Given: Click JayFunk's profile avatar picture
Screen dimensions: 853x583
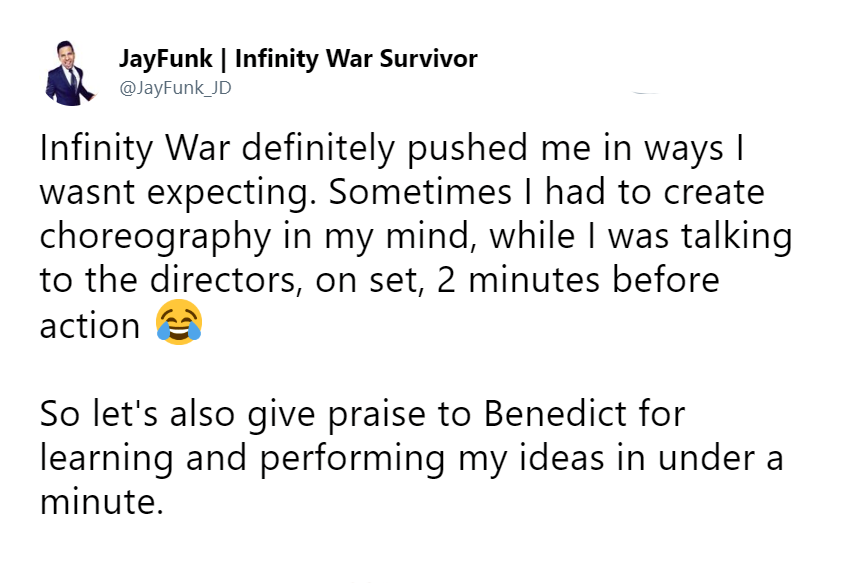Looking at the screenshot, I should tap(70, 73).
